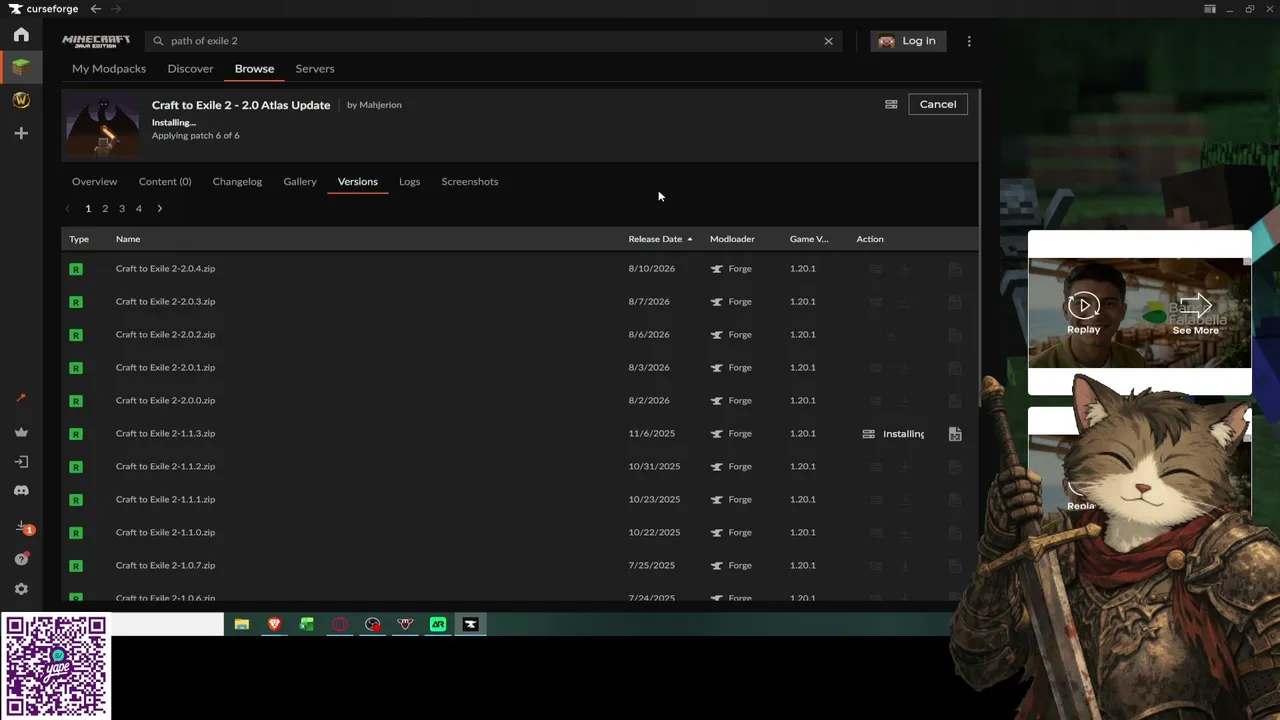Click the sign-in arrow icon in sidebar

[21, 462]
